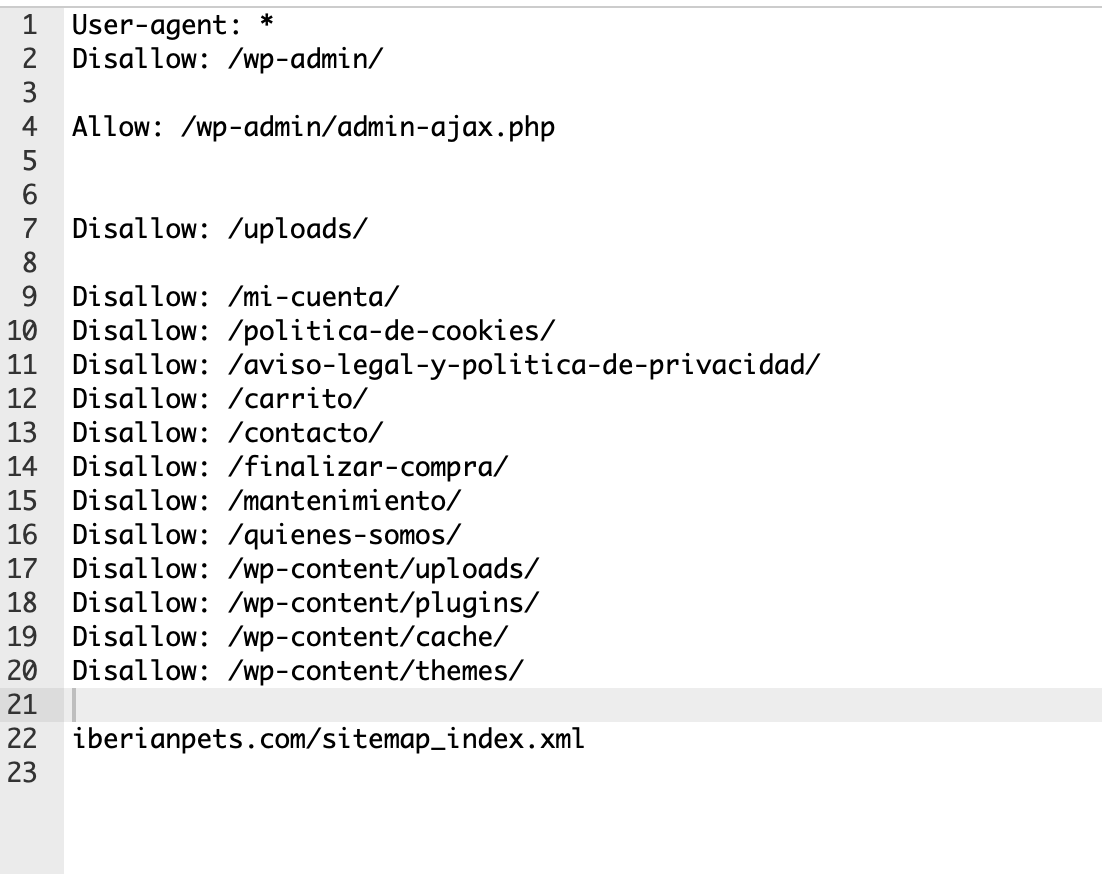Click /aviso-legal-y-politica-de-privacidad/ path

click(524, 365)
